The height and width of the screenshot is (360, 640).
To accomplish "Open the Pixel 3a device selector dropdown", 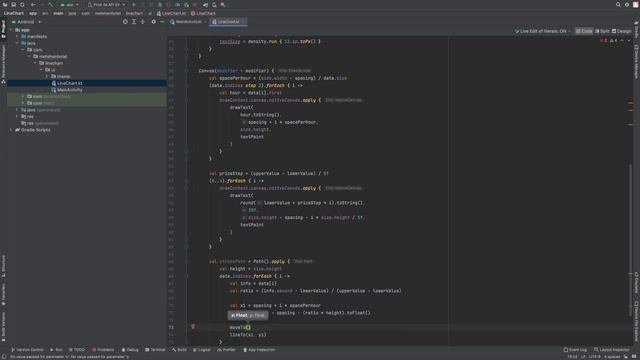I will pos(107,4).
